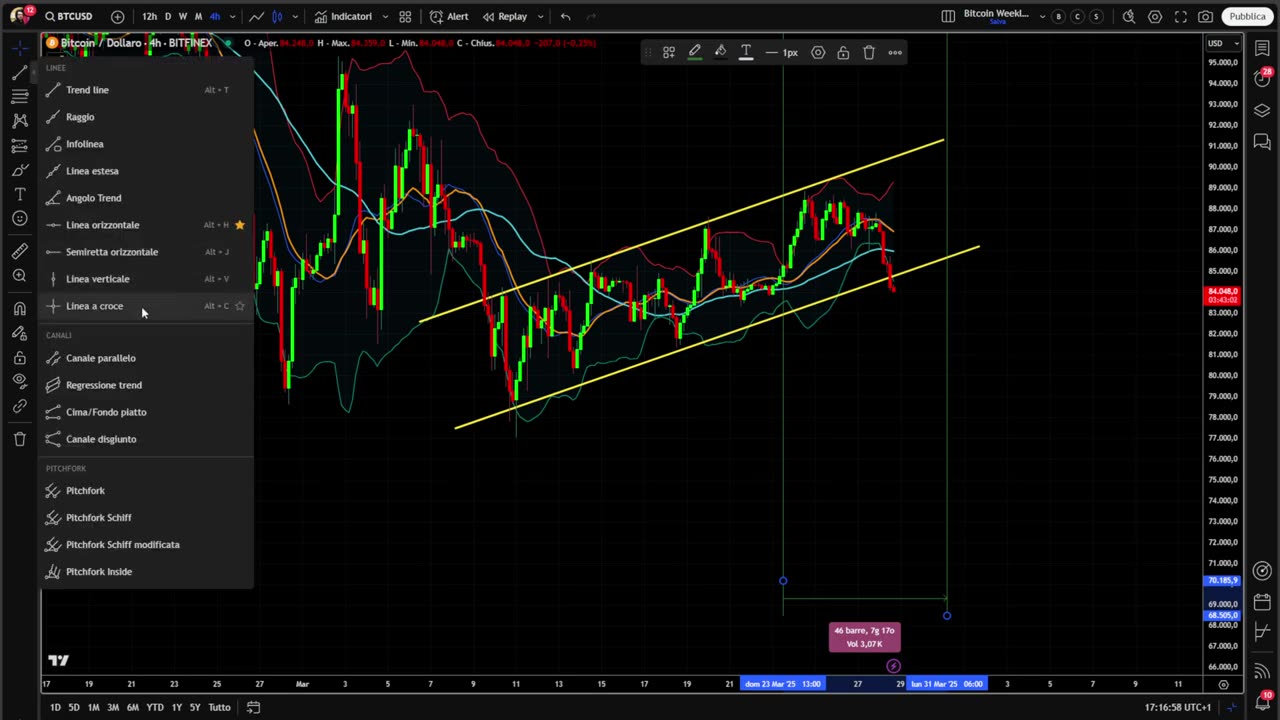Select Pitchfork Schiff modificata
The image size is (1280, 720).
147,545
